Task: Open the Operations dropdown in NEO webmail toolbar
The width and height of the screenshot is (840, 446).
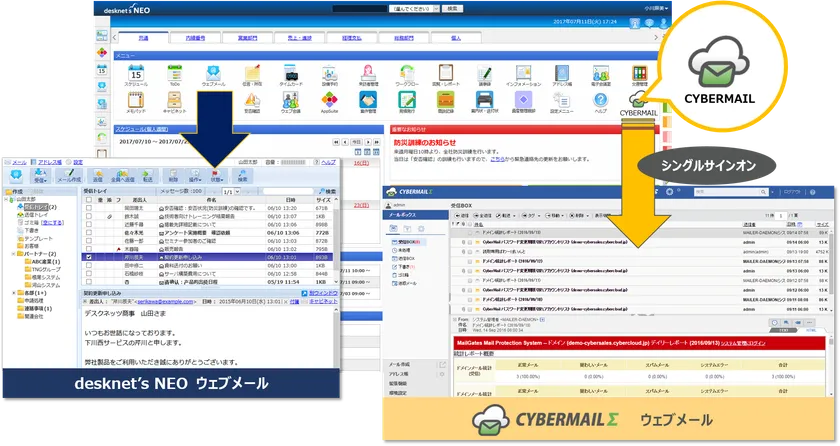Action: point(196,176)
